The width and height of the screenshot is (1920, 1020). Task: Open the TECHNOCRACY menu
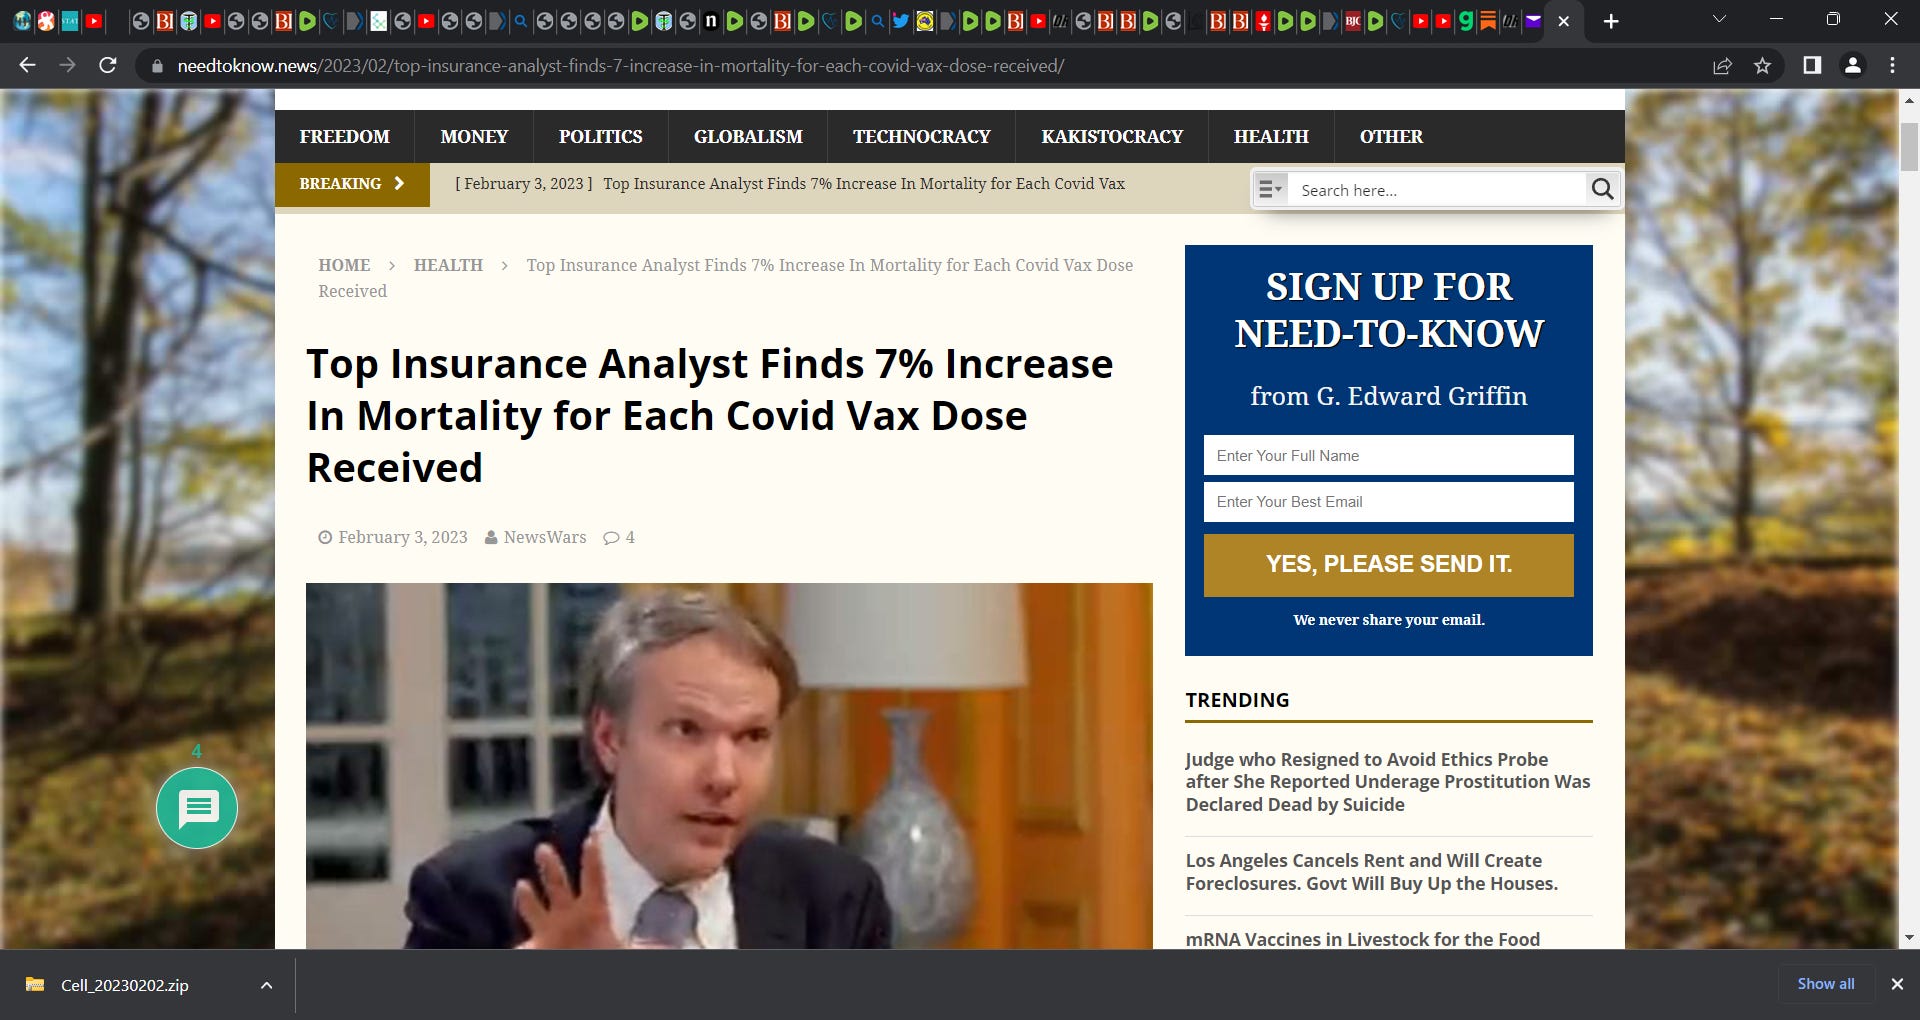tap(922, 137)
